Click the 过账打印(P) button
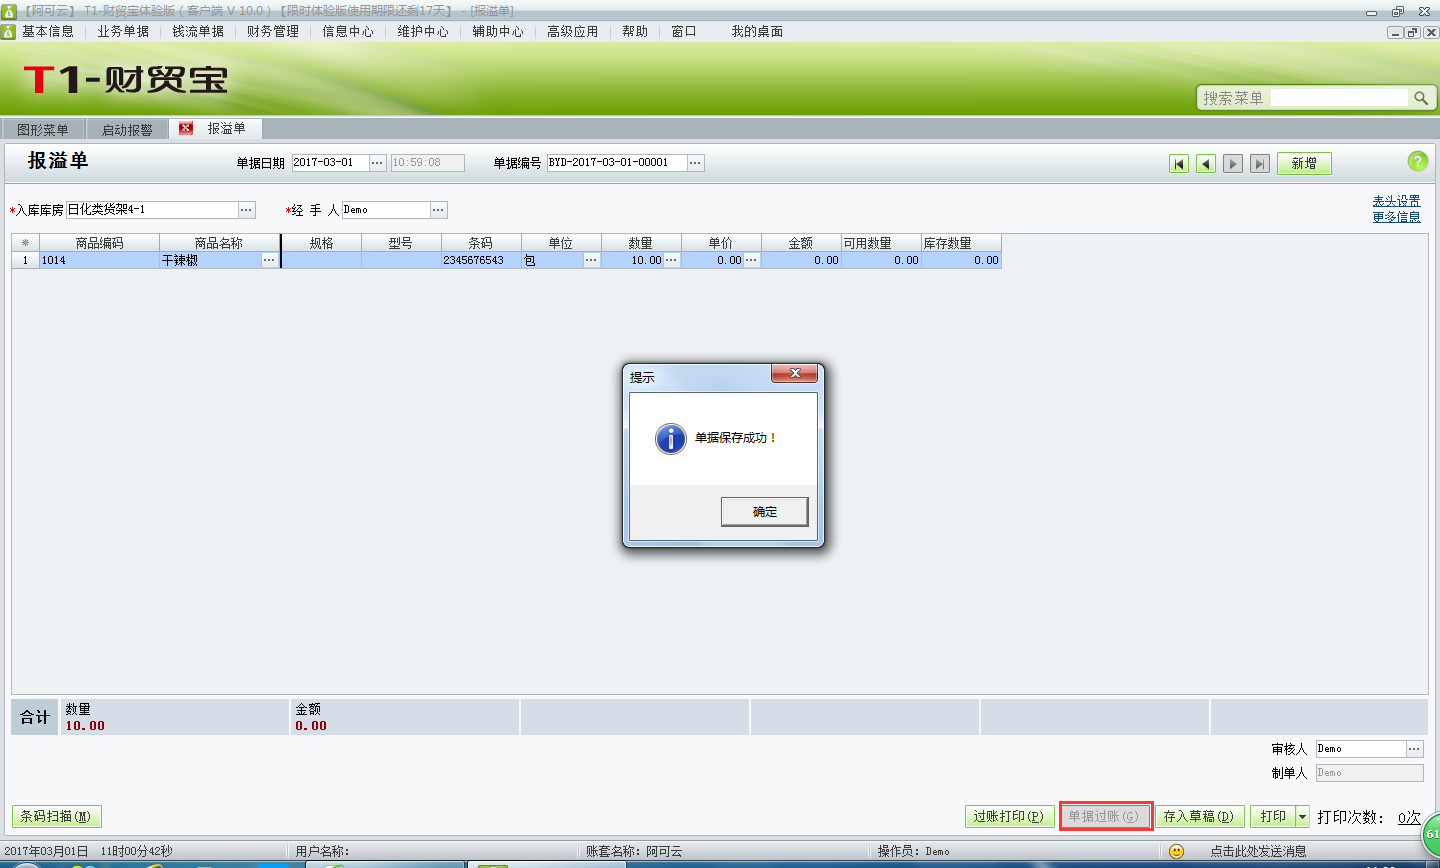 tap(1009, 817)
